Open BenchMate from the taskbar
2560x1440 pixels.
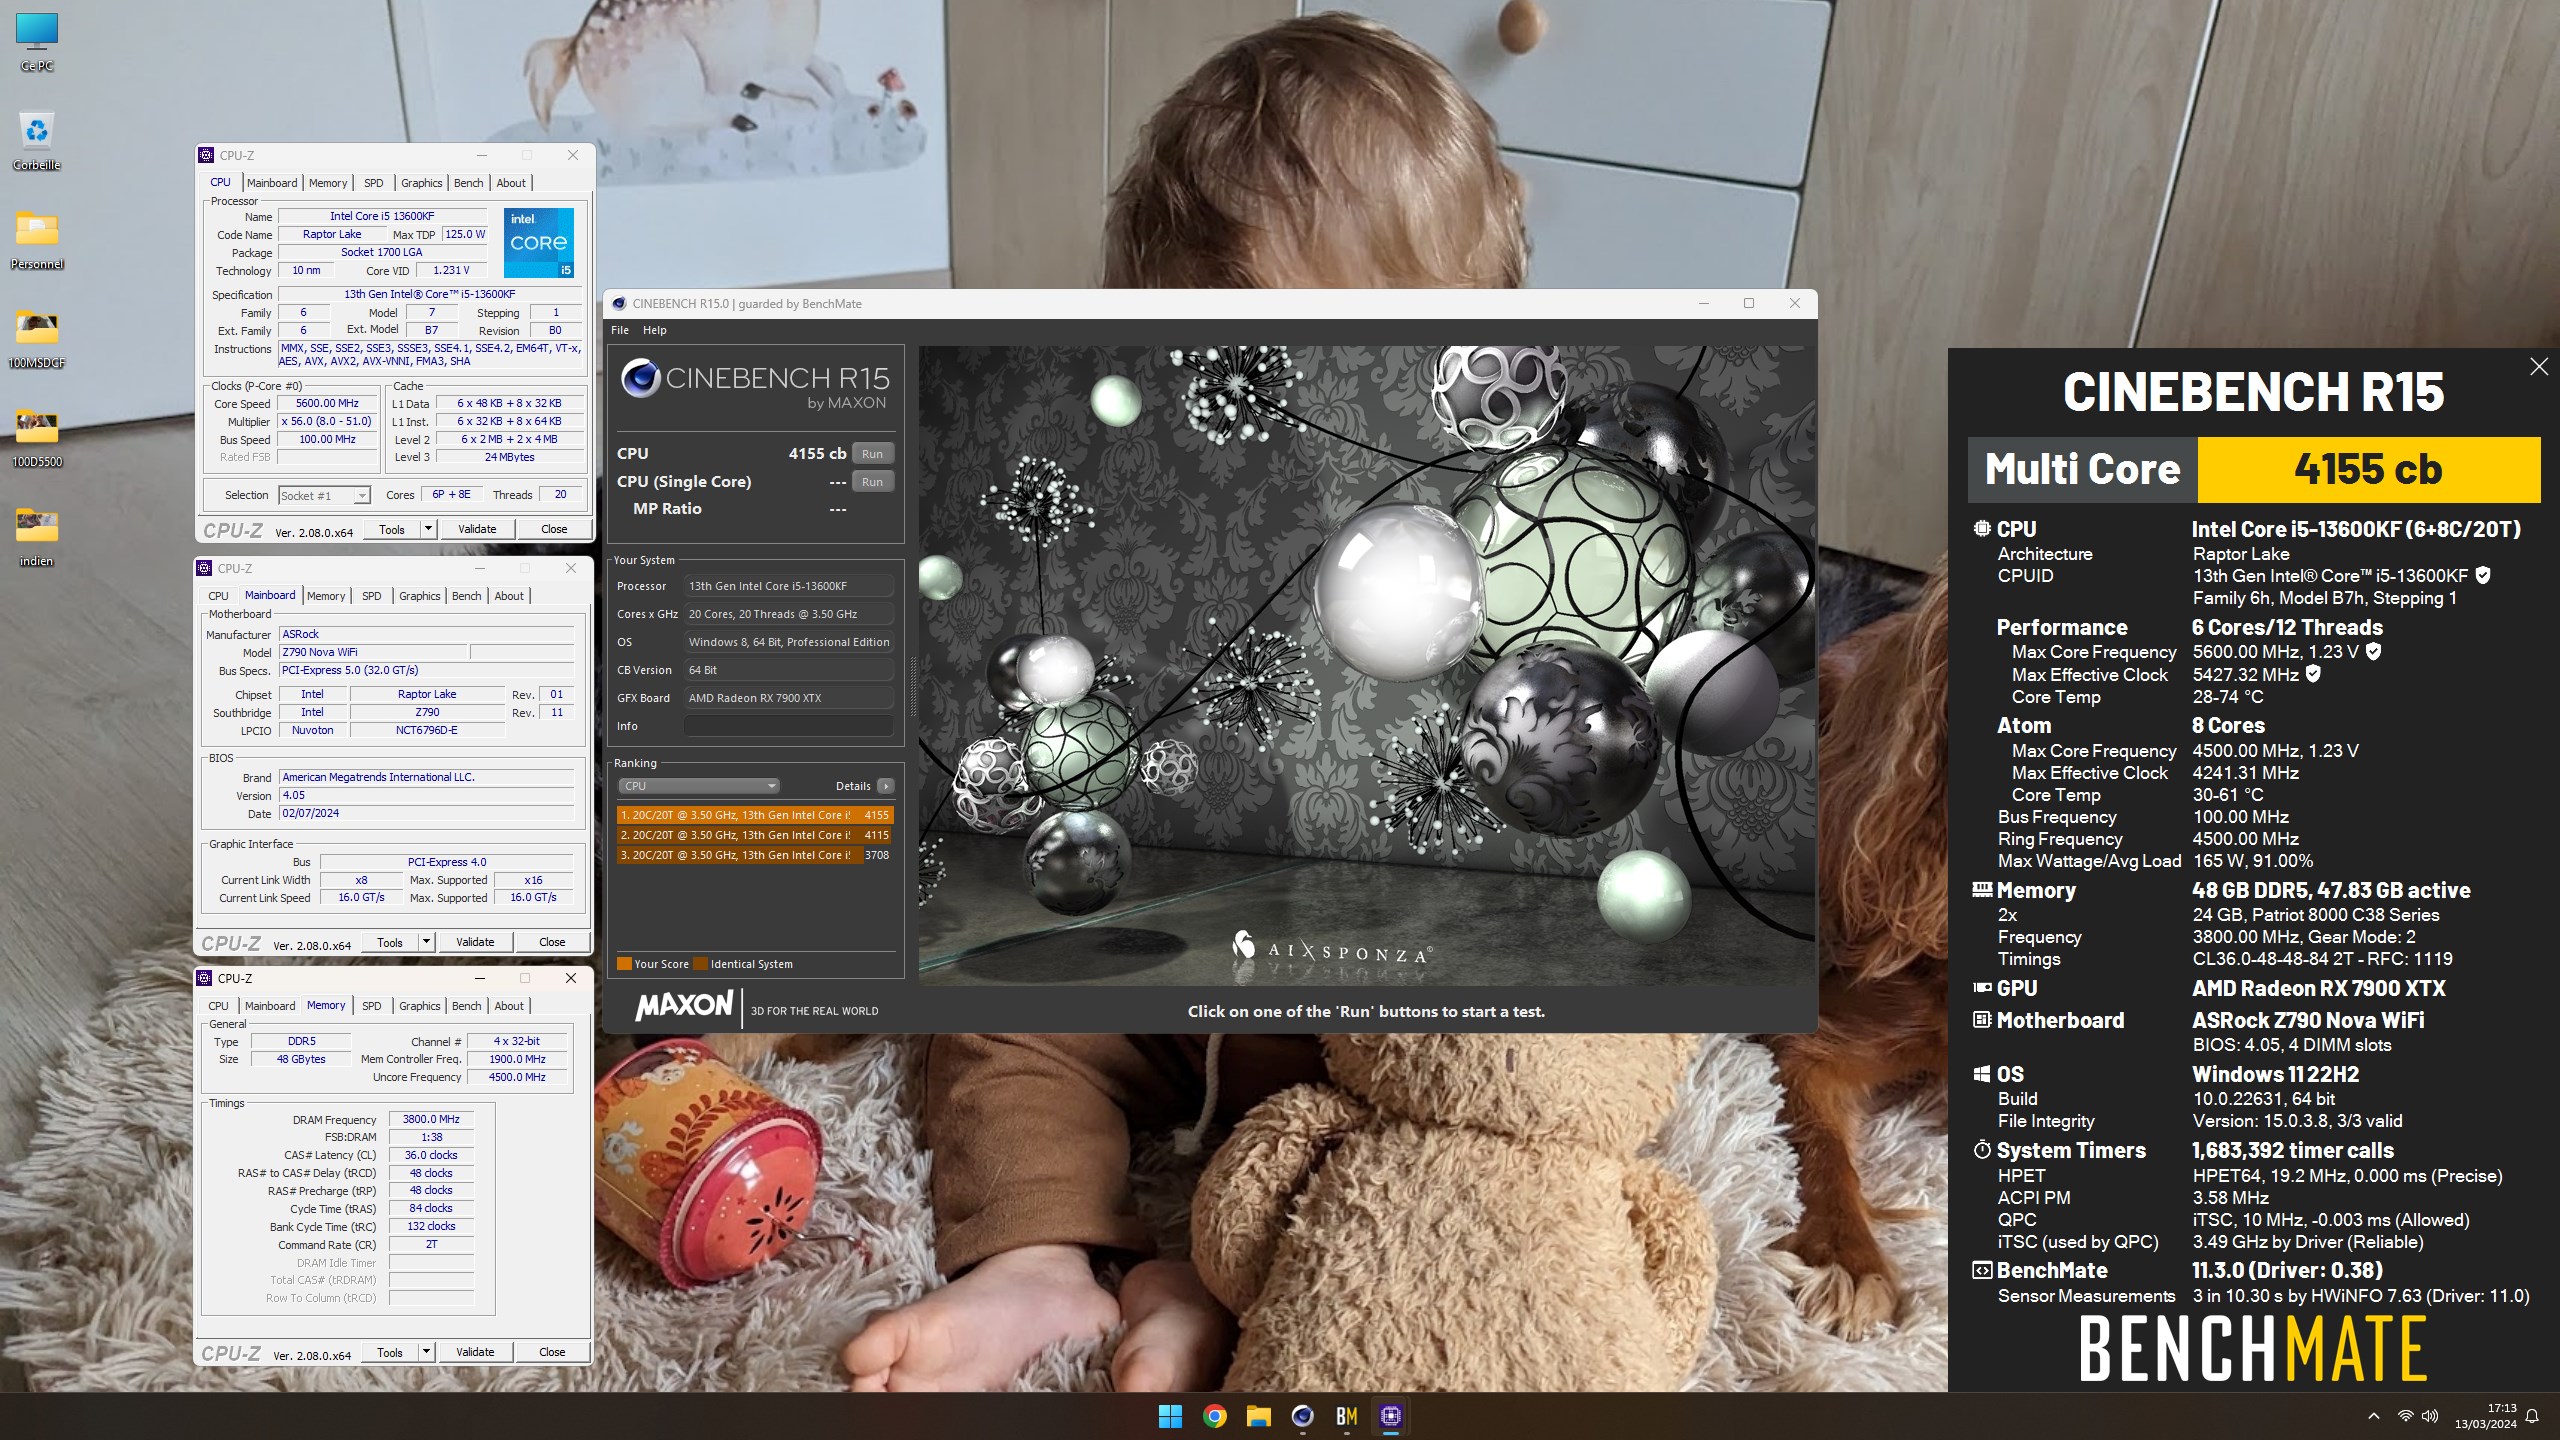coord(1346,1416)
